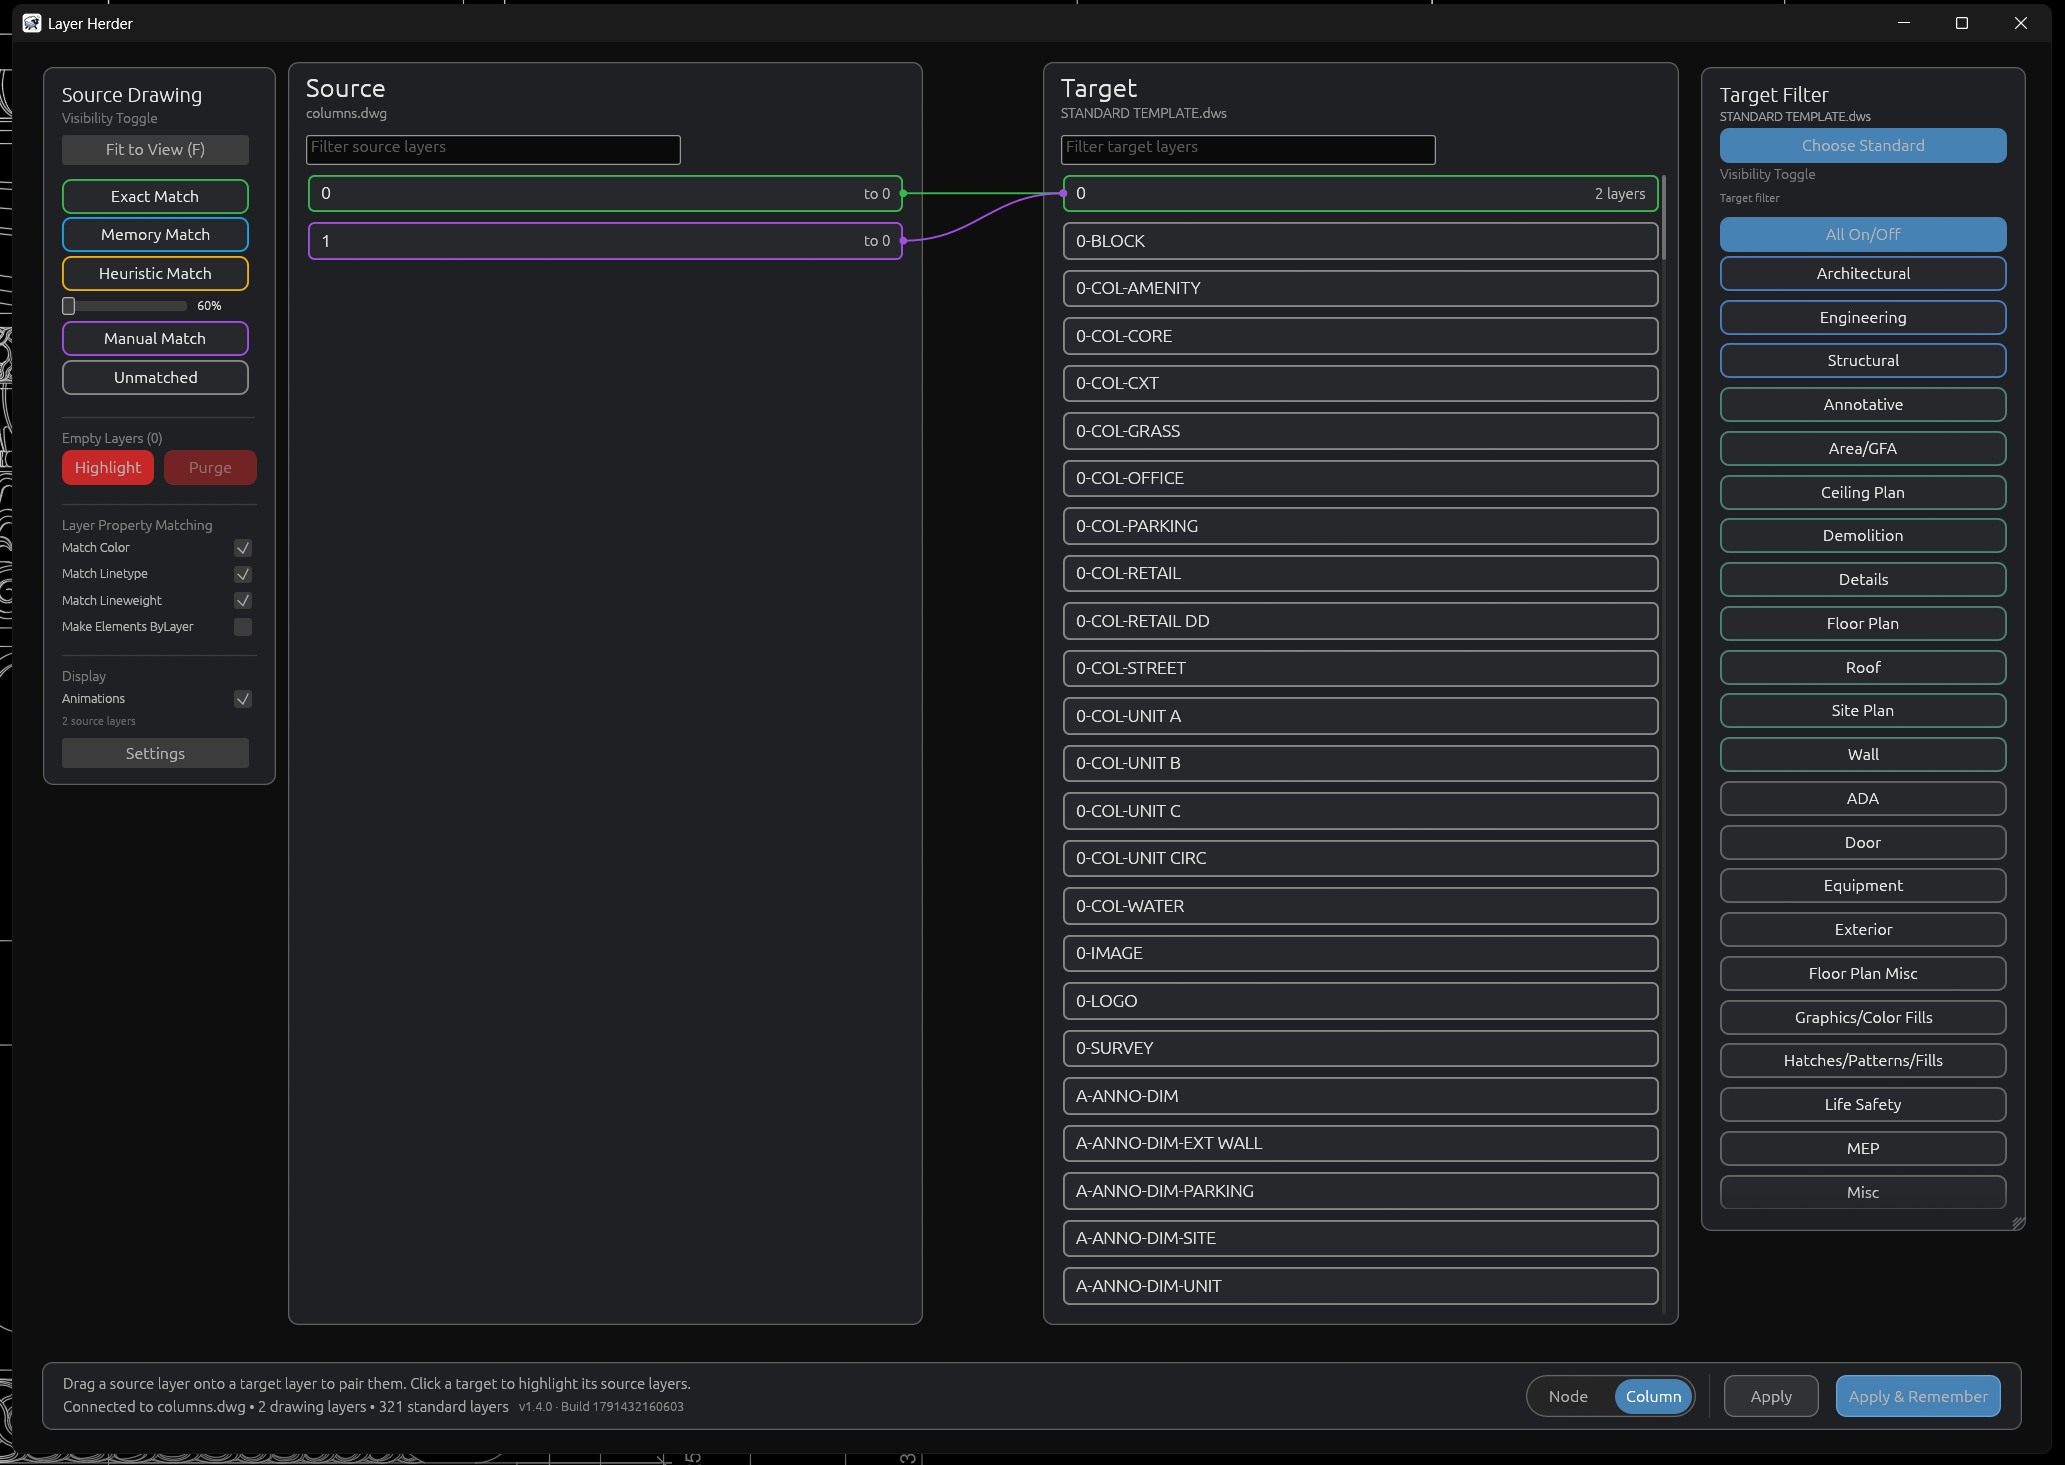Toggle Manual Match visibility button
Screen dimensions: 2065x1465
tap(155, 338)
